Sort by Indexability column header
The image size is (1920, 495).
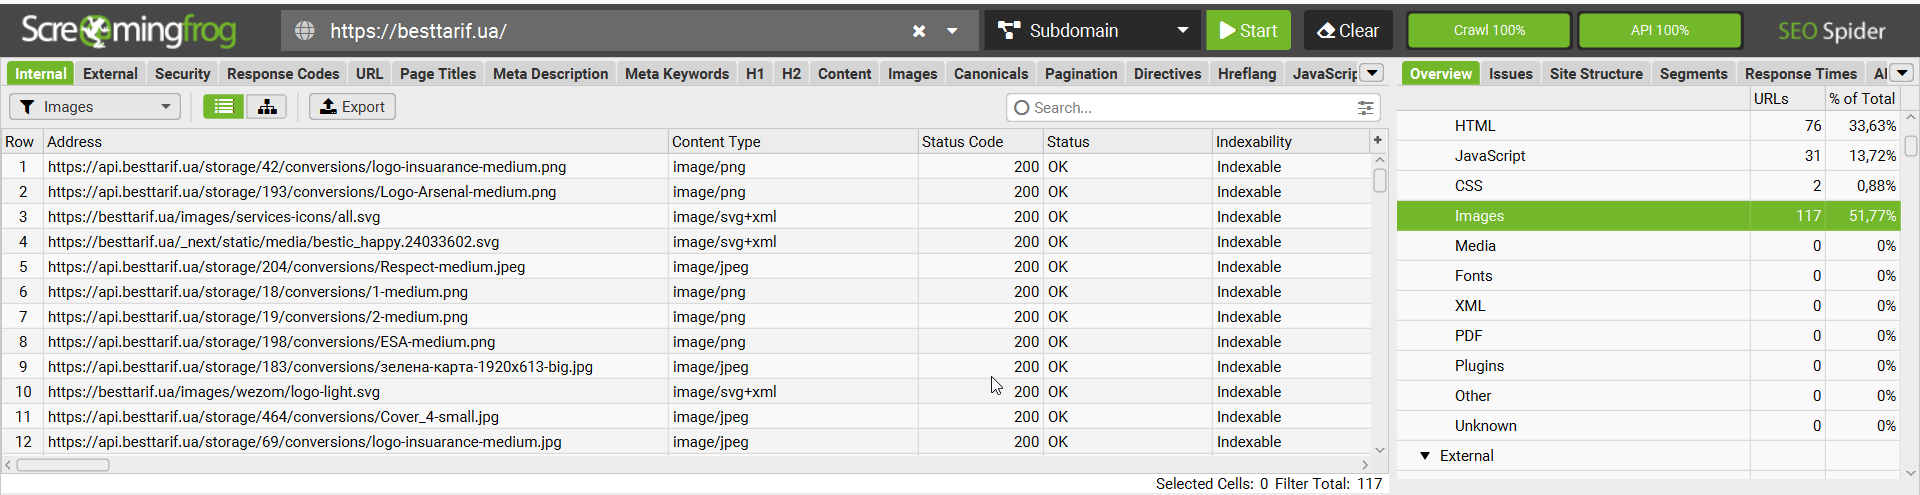(x=1291, y=141)
